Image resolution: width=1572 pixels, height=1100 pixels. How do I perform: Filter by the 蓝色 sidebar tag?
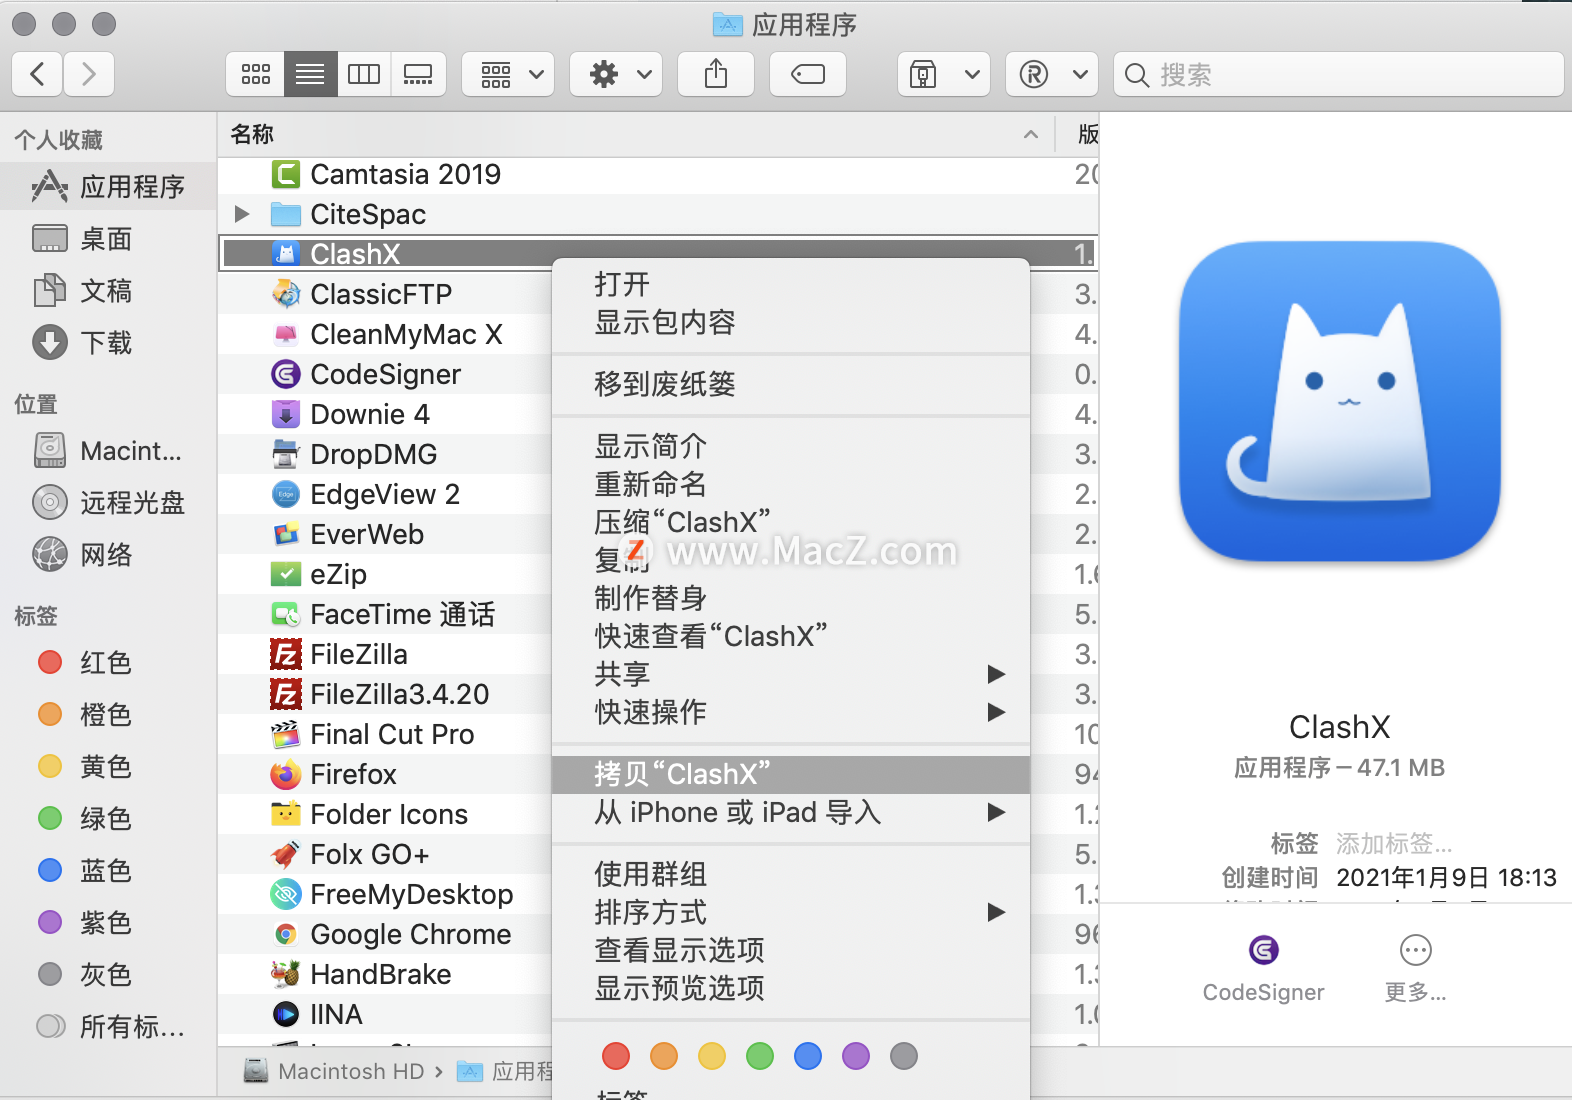click(x=108, y=871)
